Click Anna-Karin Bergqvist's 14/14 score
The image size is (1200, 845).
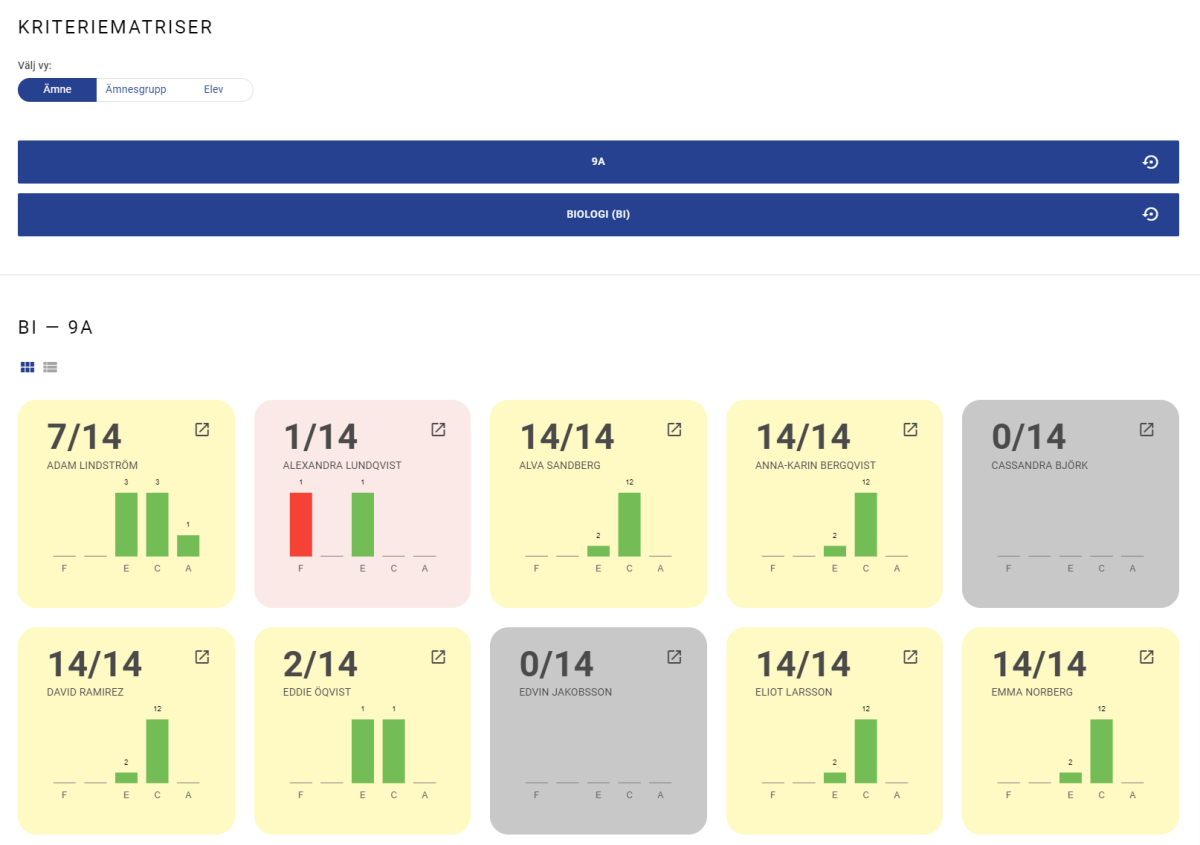pos(802,437)
